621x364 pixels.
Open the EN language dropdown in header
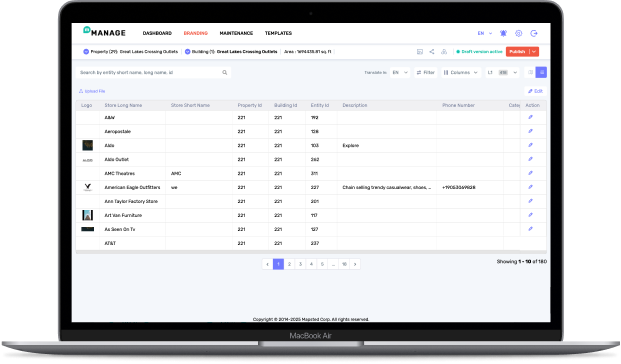pyautogui.click(x=485, y=33)
